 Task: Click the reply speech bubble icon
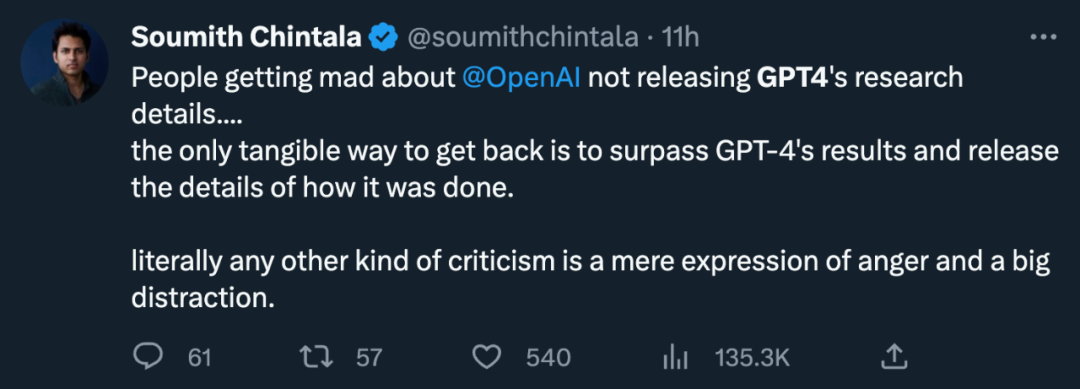(x=147, y=356)
